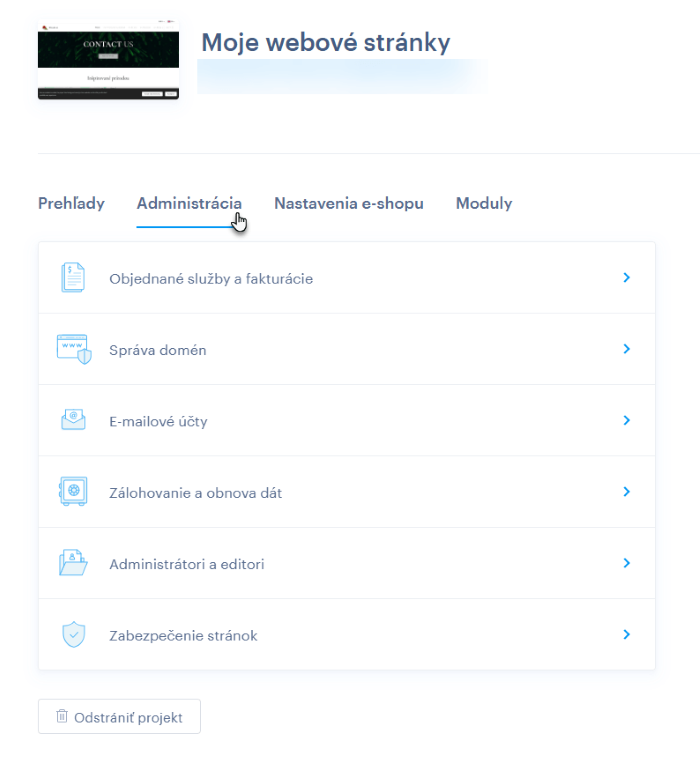Image resolution: width=700 pixels, height=757 pixels.
Task: Click the folder icon for Administrátori a editori
Action: click(x=73, y=562)
